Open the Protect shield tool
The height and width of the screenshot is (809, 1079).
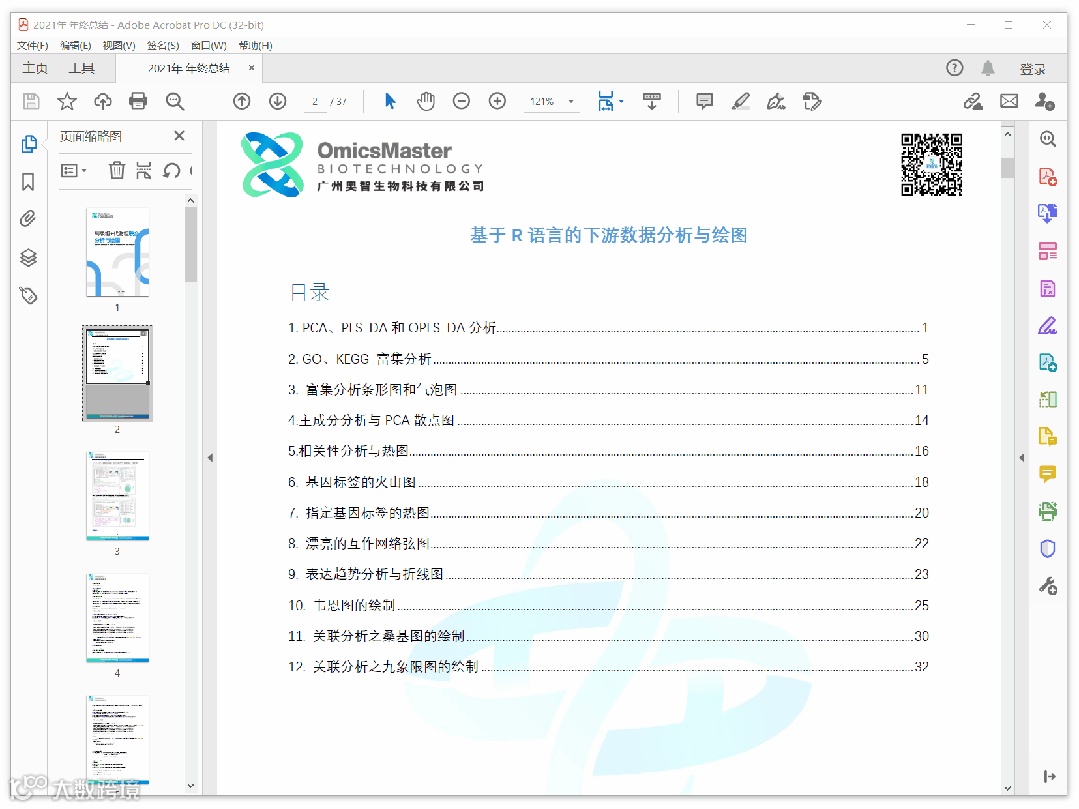(1047, 548)
